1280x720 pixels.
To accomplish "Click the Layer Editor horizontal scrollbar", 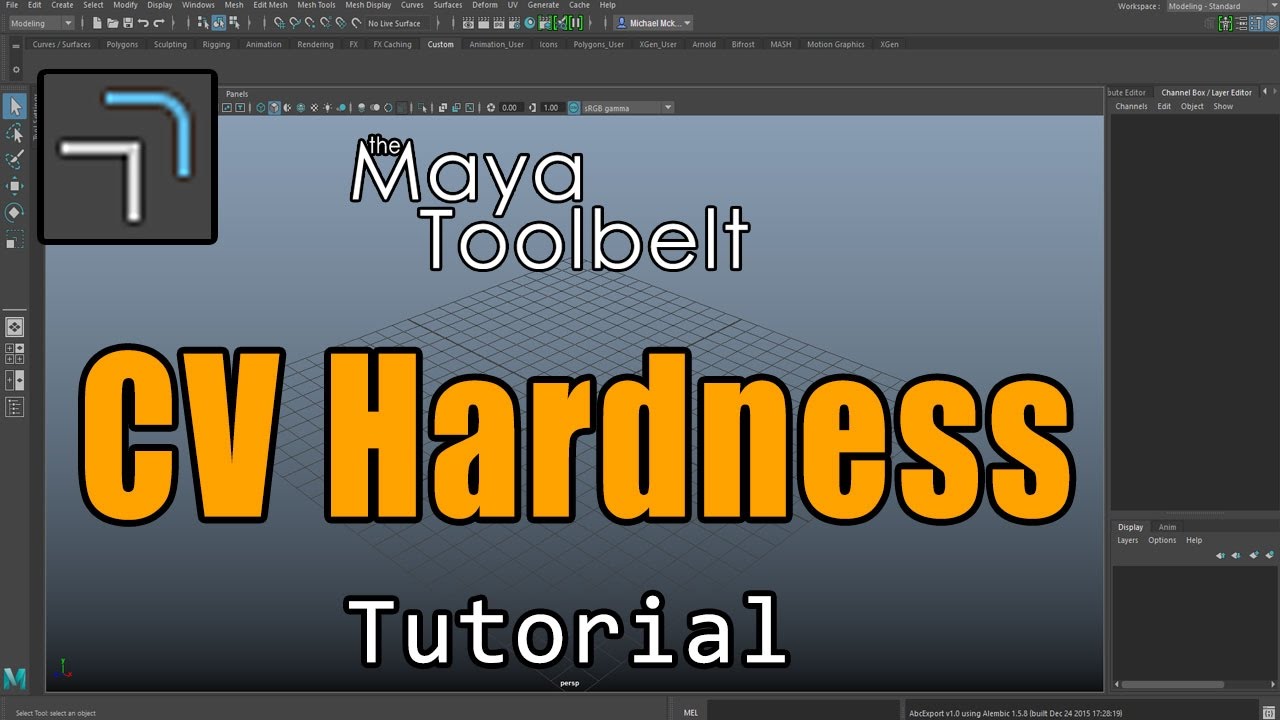I will (x=1172, y=685).
